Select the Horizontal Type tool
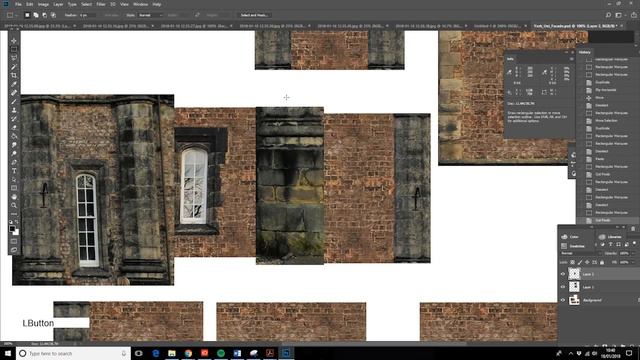 point(14,171)
